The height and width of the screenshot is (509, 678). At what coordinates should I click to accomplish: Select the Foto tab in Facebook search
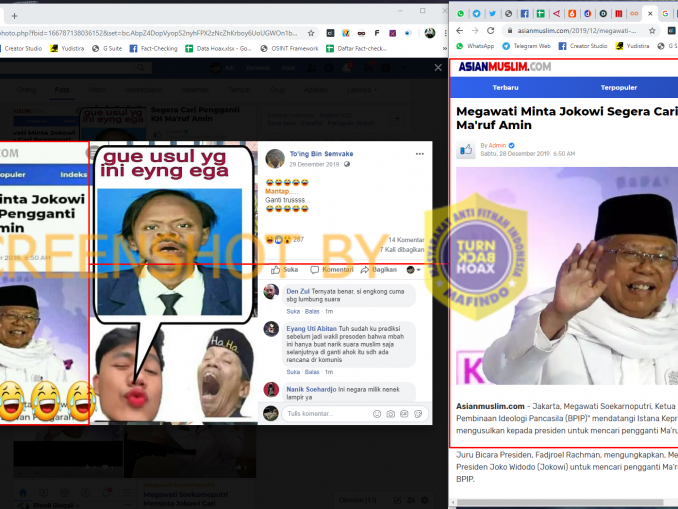coord(62,90)
